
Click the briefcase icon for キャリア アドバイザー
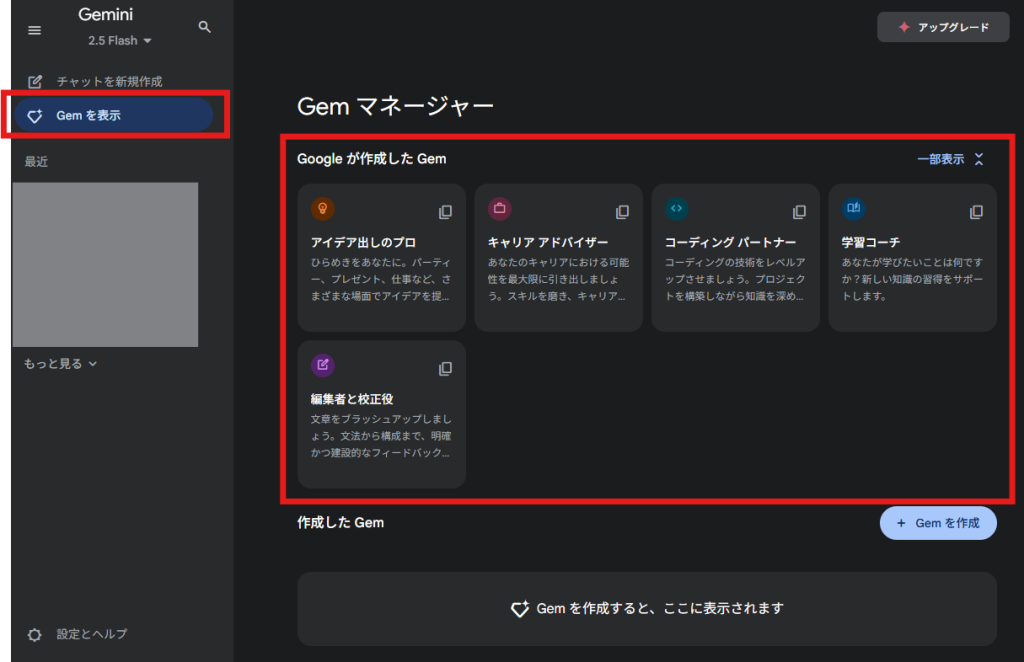click(x=500, y=209)
